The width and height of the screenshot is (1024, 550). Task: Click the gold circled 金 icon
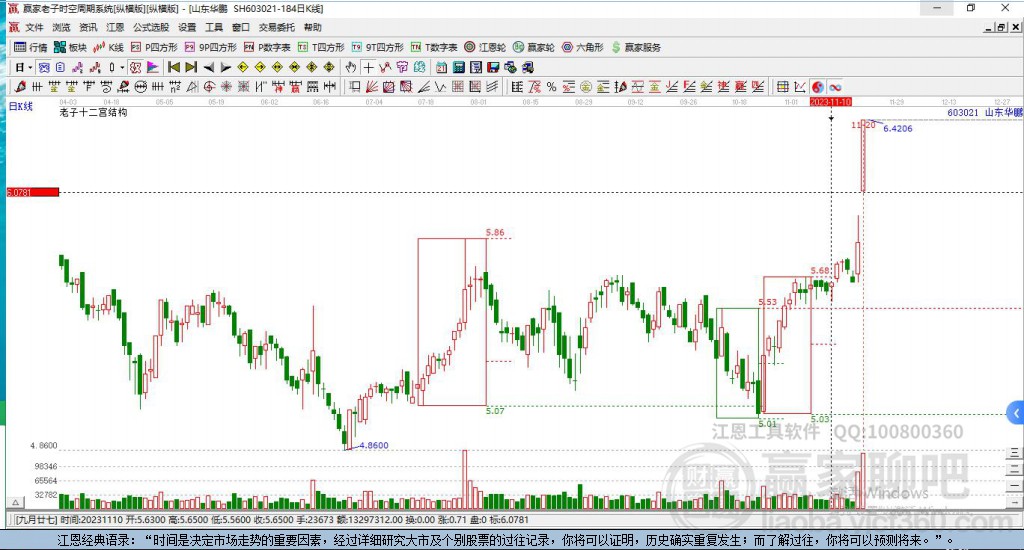coord(585,87)
